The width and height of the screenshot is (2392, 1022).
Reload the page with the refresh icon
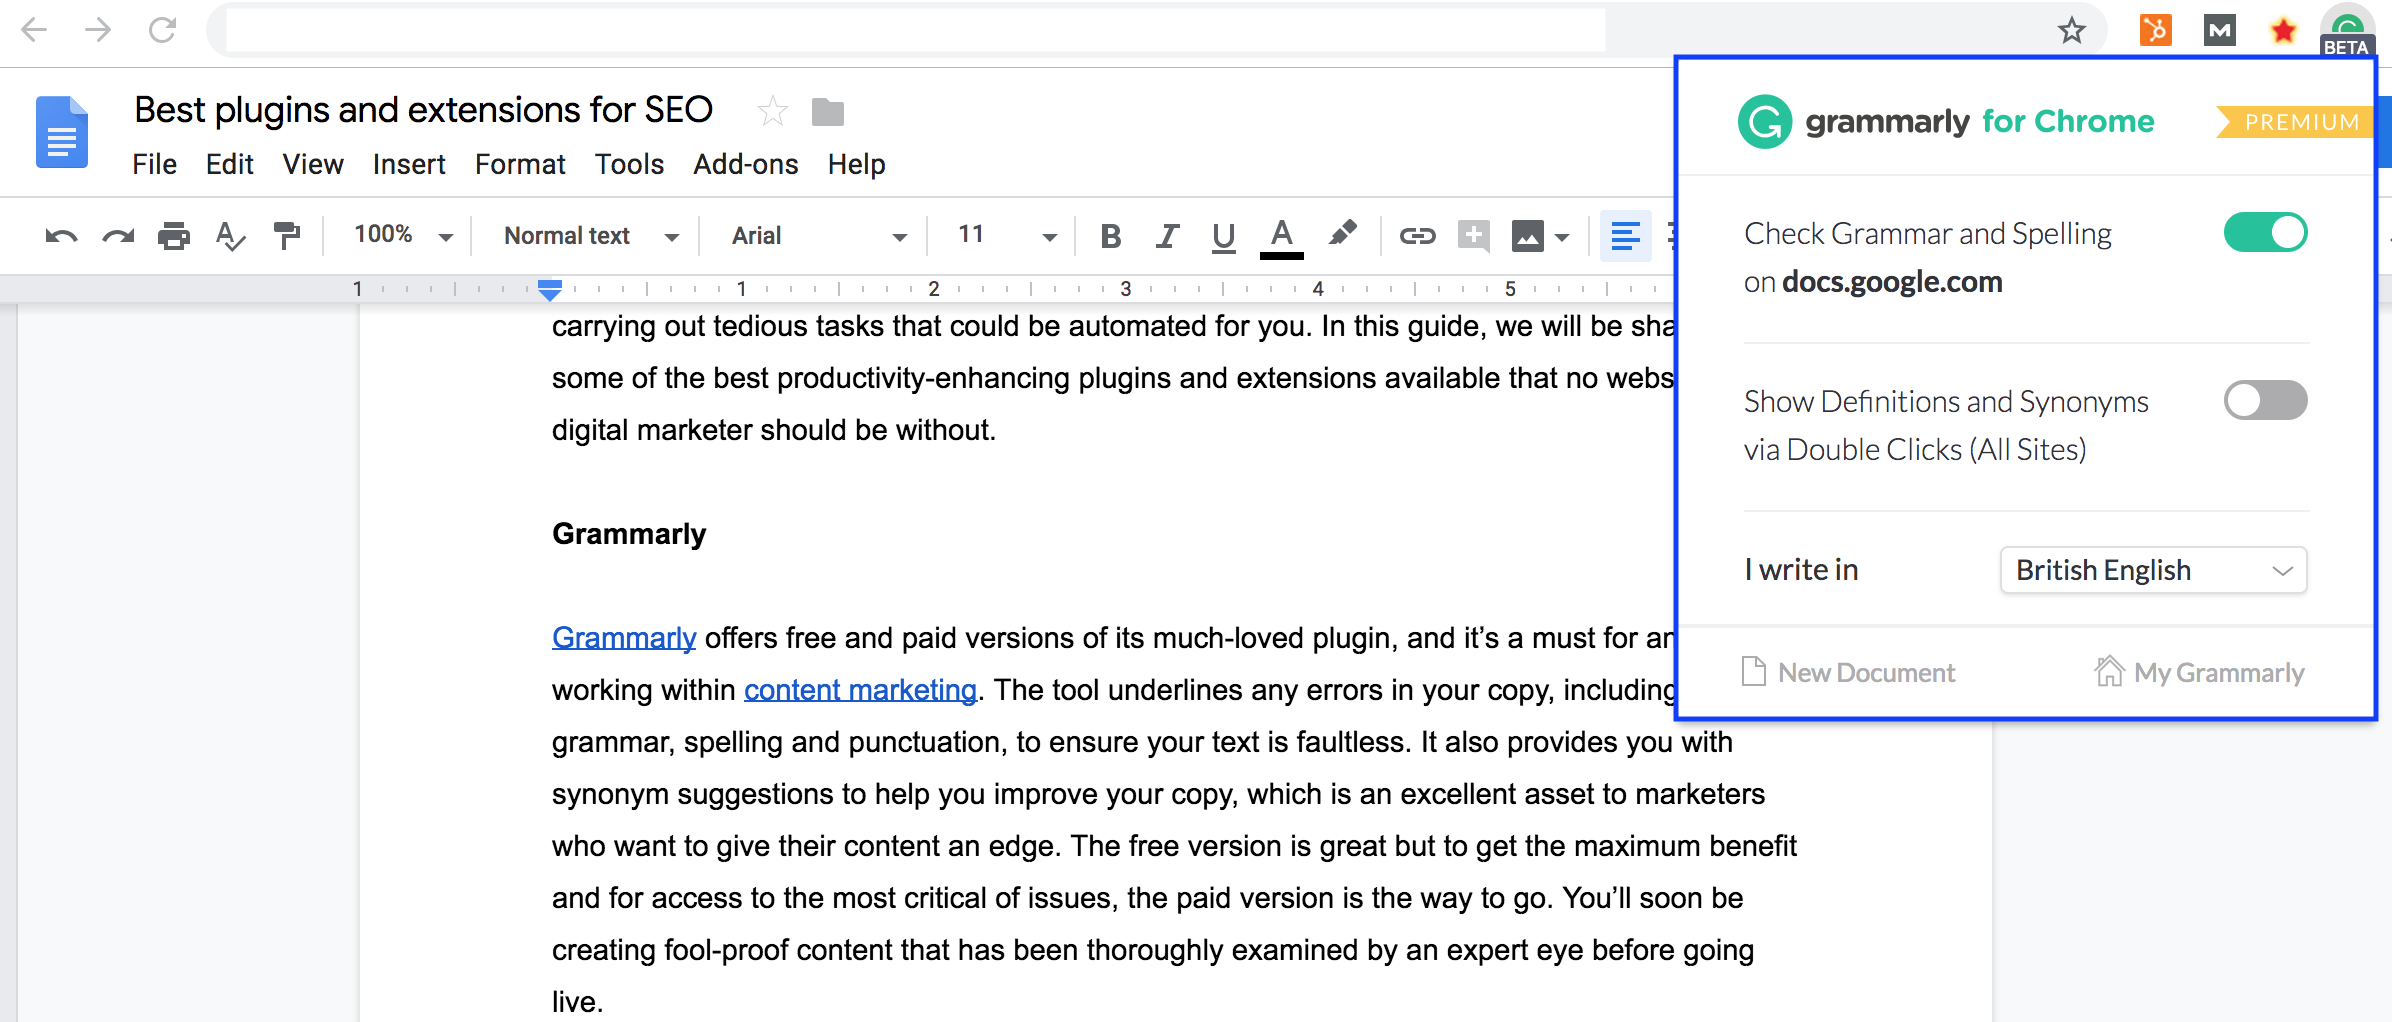click(162, 30)
